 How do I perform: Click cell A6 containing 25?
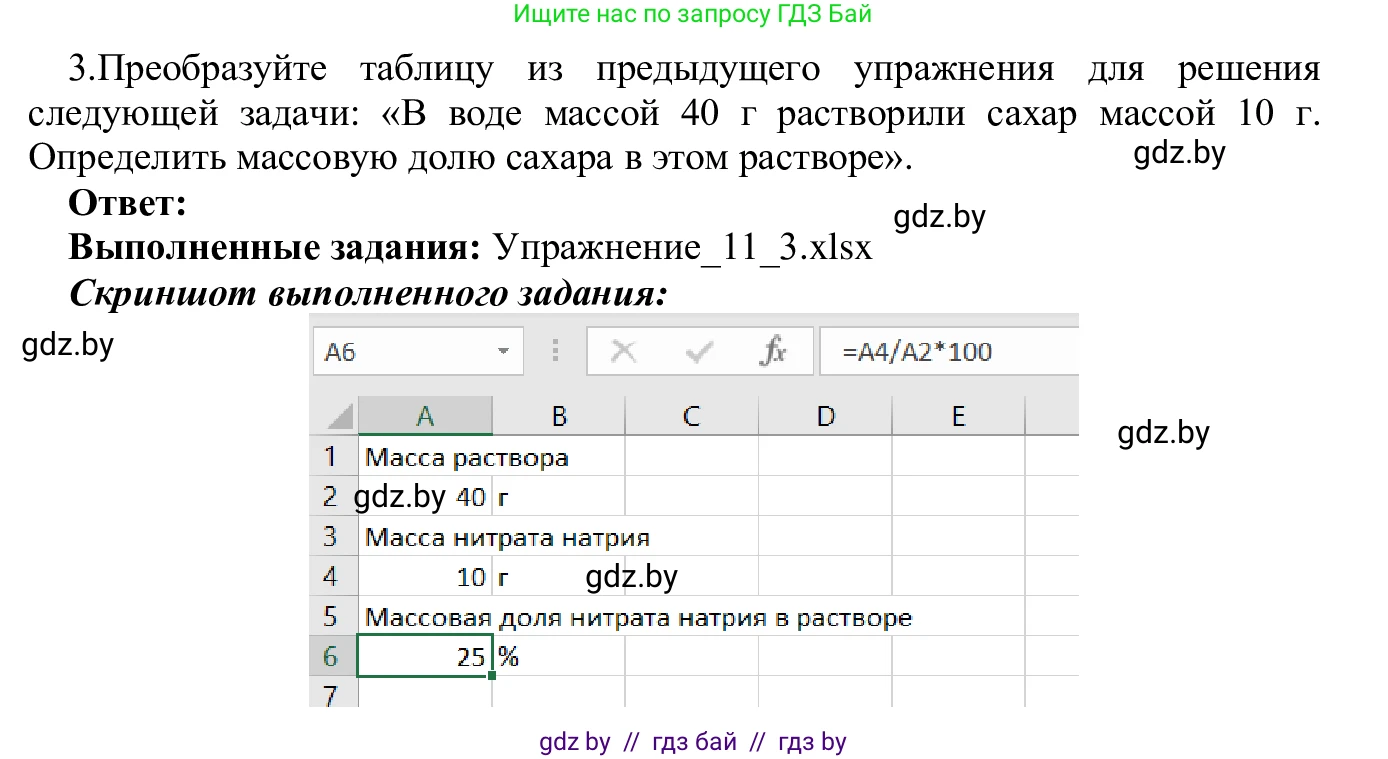click(425, 656)
